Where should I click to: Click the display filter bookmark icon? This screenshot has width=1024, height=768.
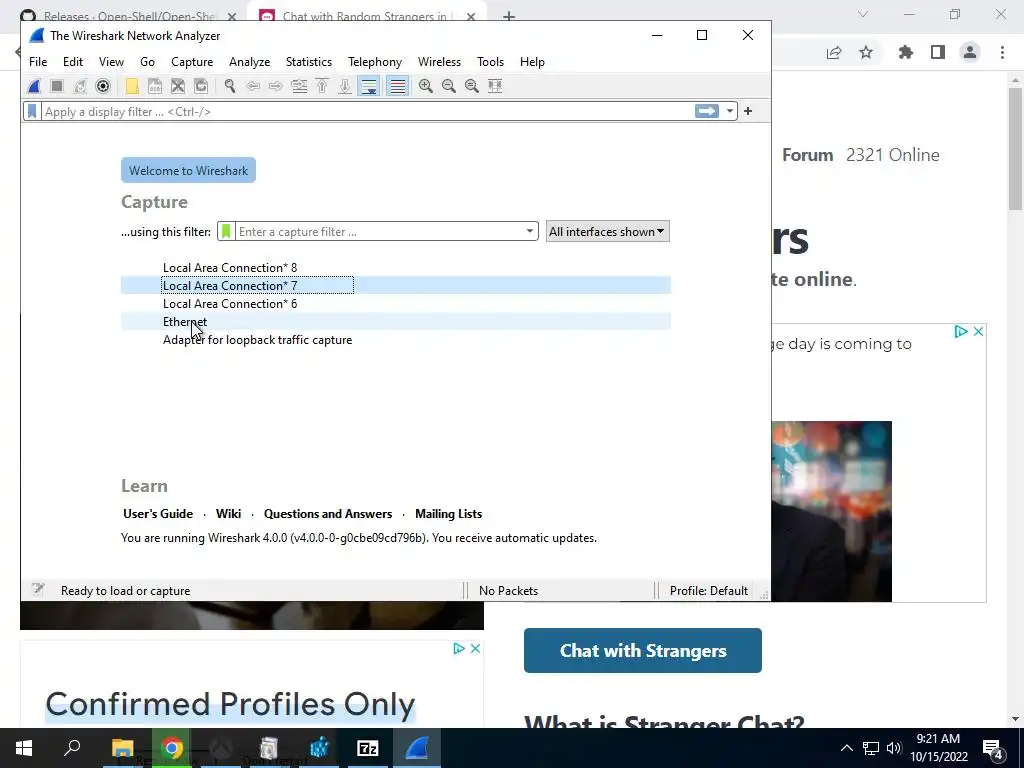tap(32, 111)
